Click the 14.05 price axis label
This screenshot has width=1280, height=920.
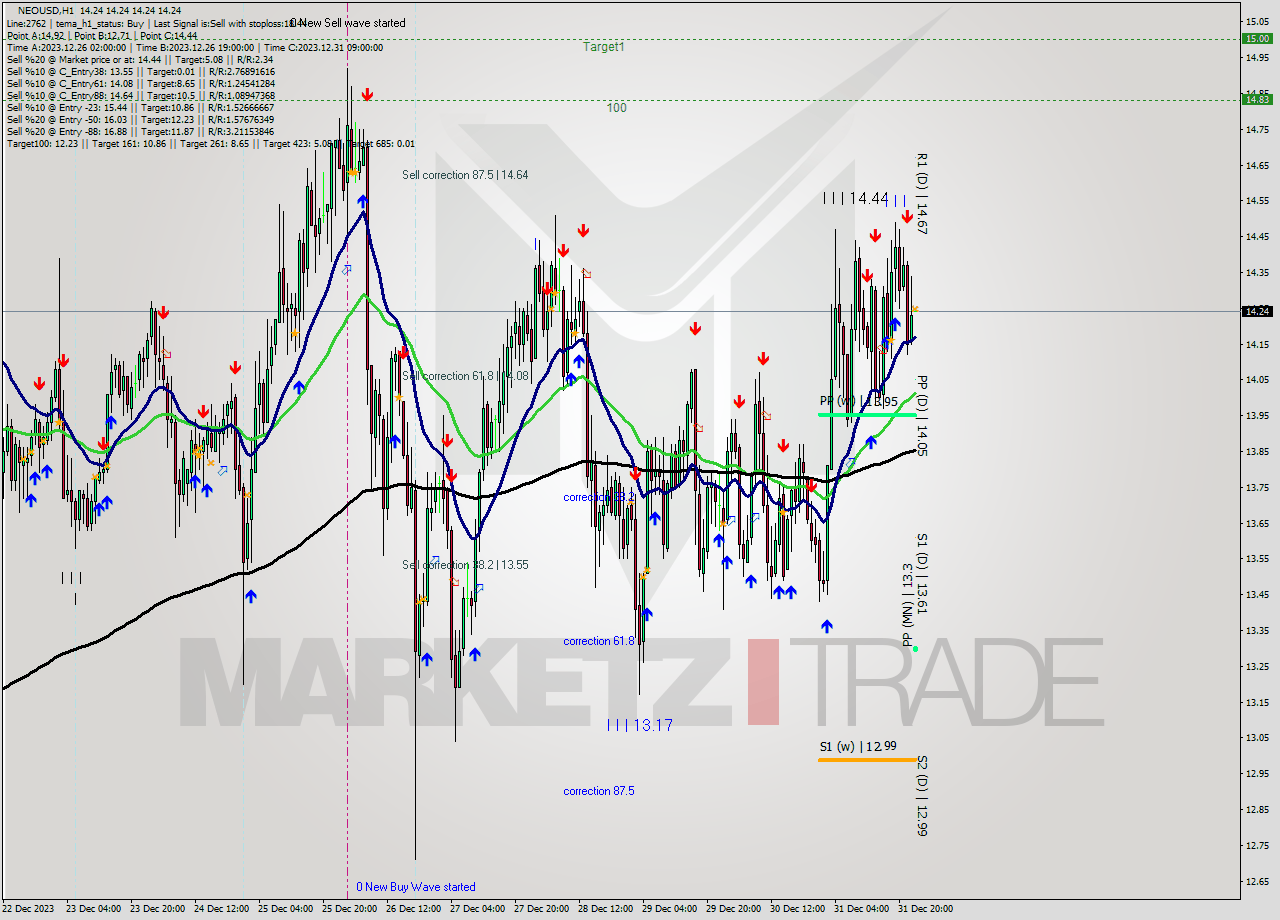point(1256,379)
